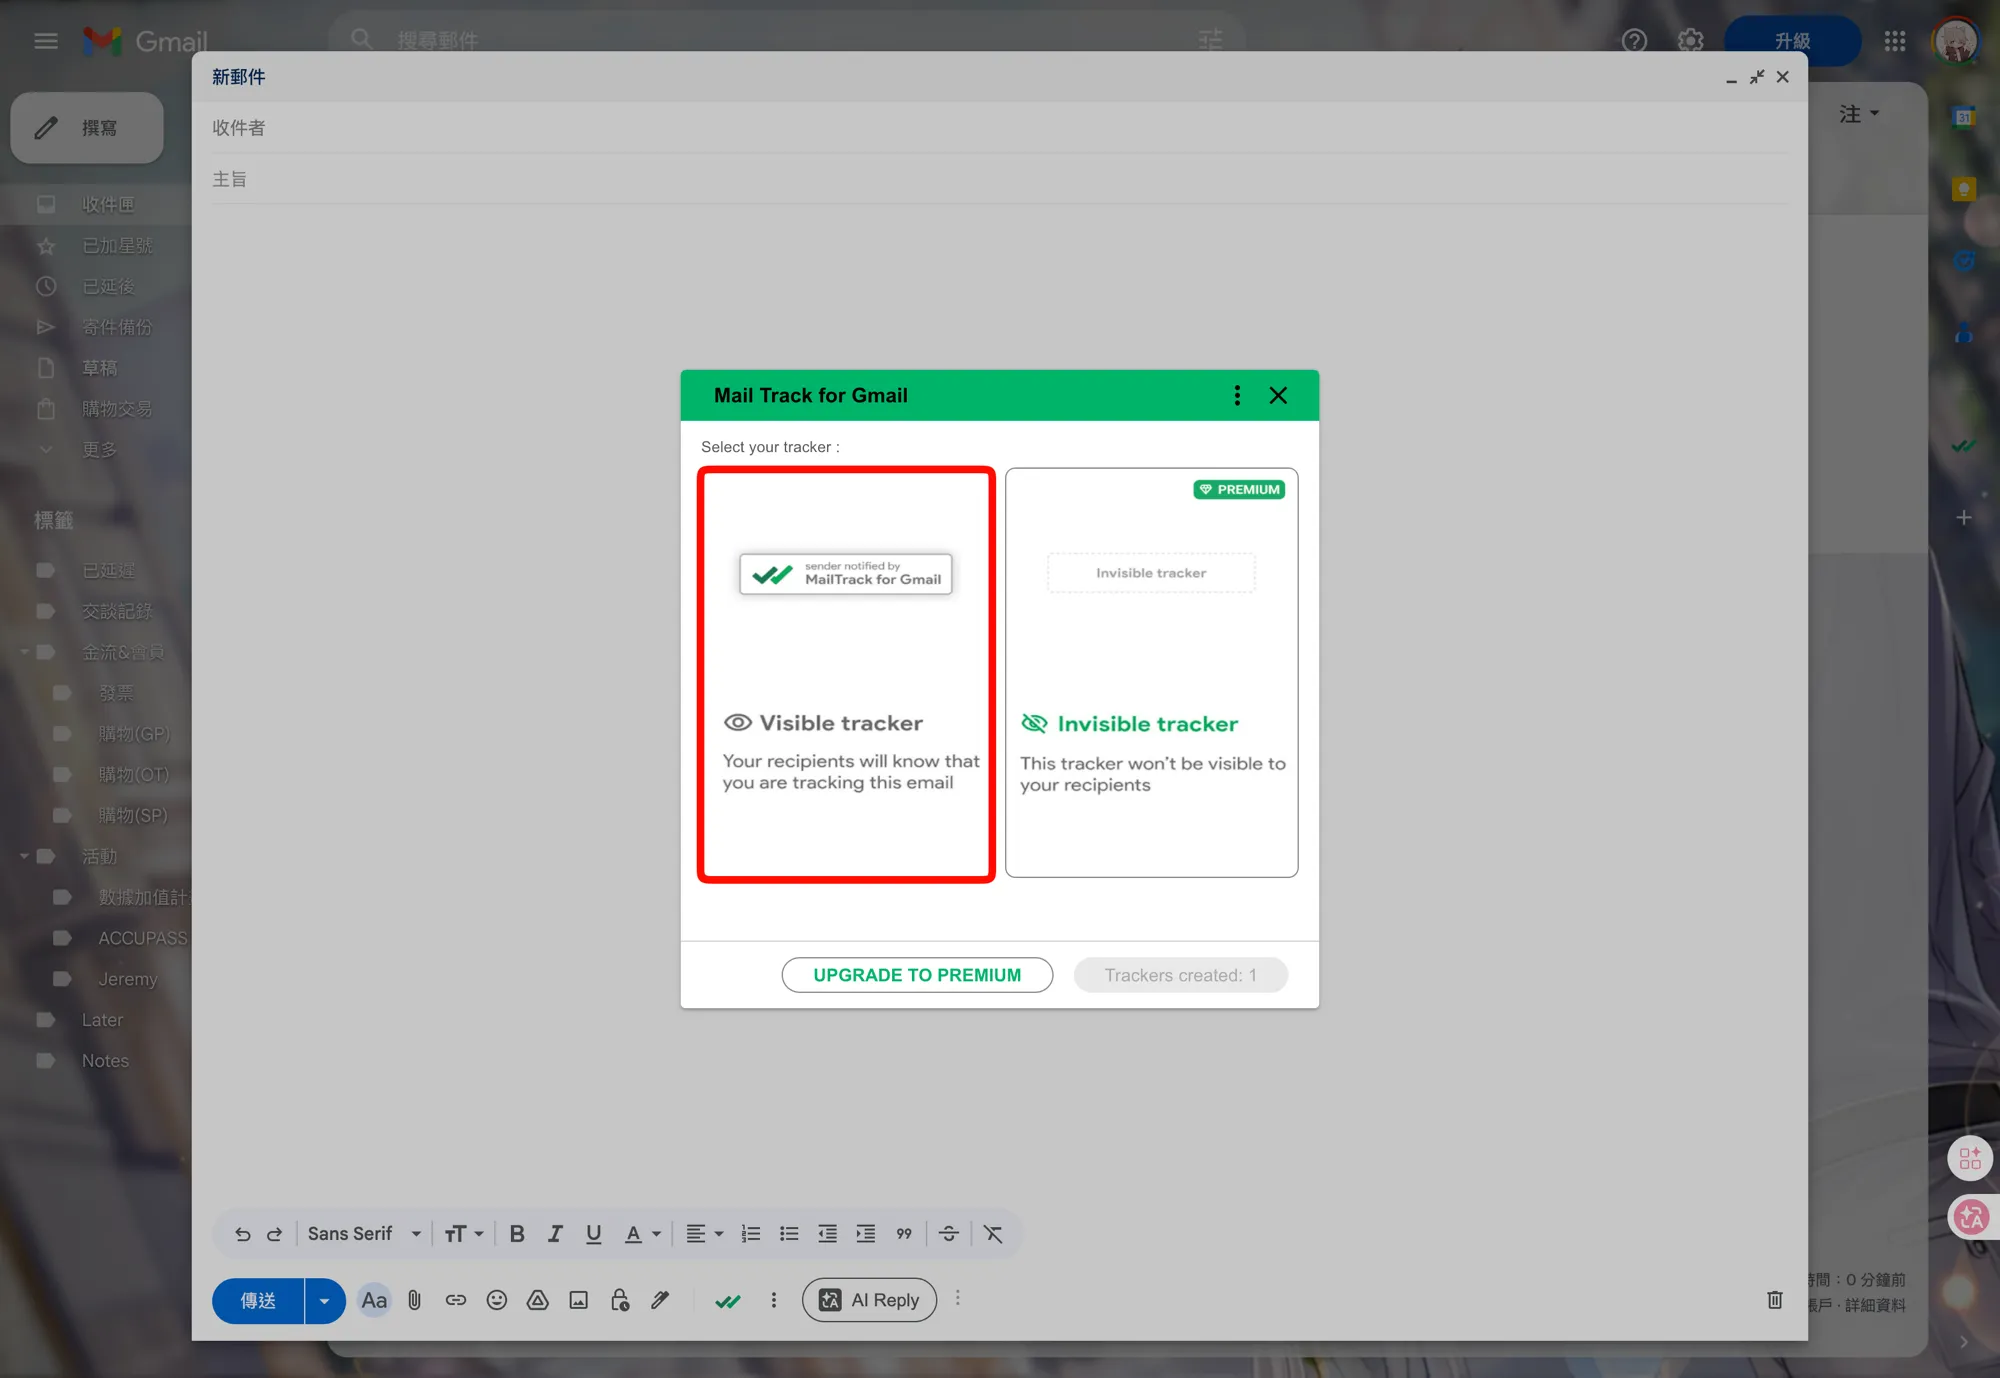Open the Google apps grid icon

[x=1895, y=41]
